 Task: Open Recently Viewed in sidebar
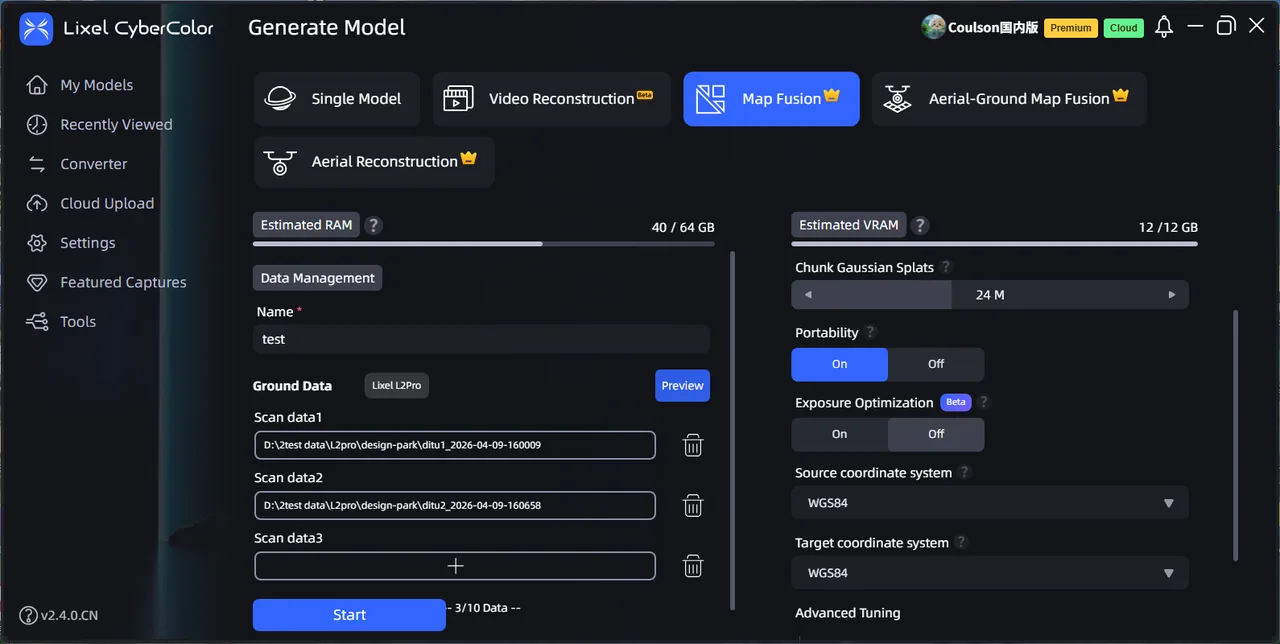[99, 124]
